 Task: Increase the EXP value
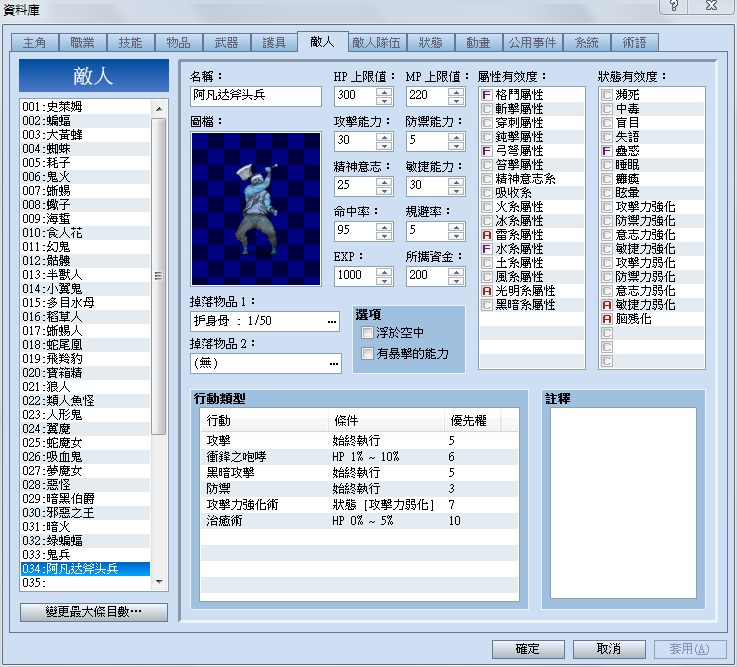pyautogui.click(x=384, y=272)
